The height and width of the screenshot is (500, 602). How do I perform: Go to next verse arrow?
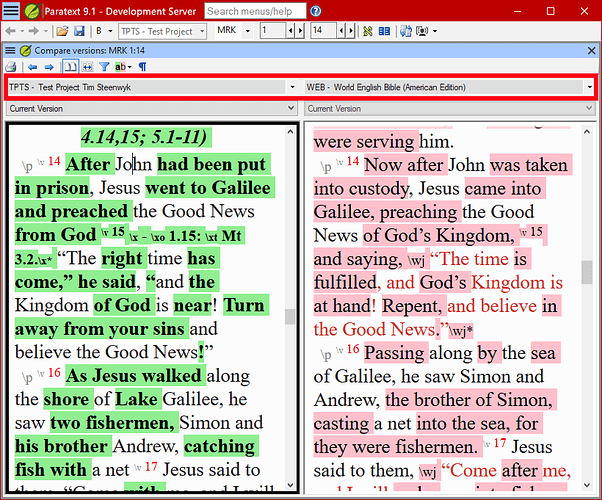tap(351, 31)
